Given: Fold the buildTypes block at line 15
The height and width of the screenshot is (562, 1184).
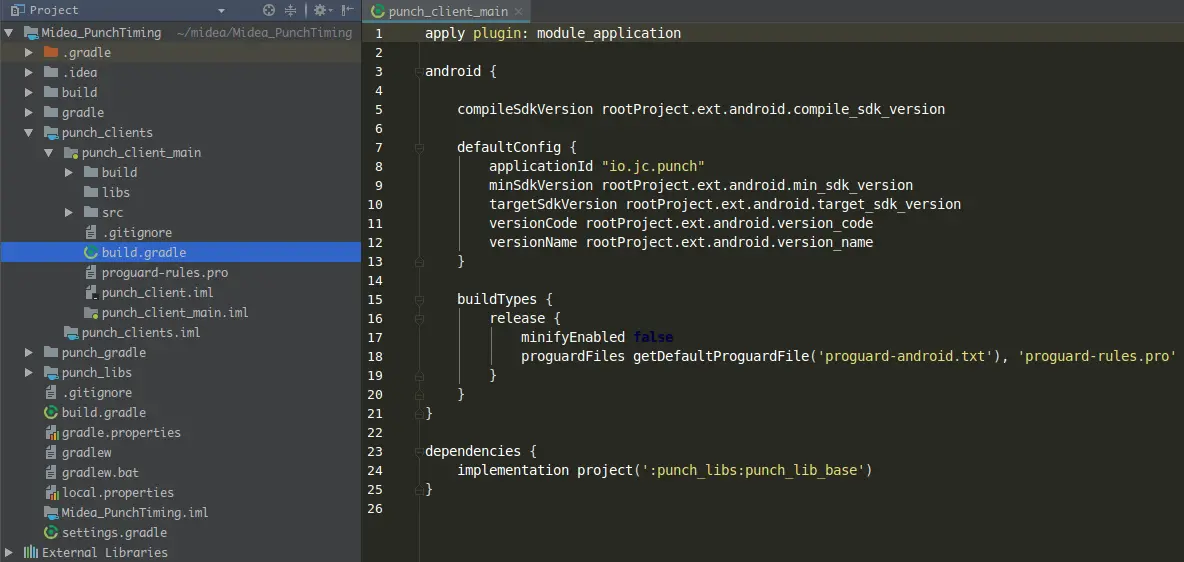Looking at the screenshot, I should click(418, 299).
